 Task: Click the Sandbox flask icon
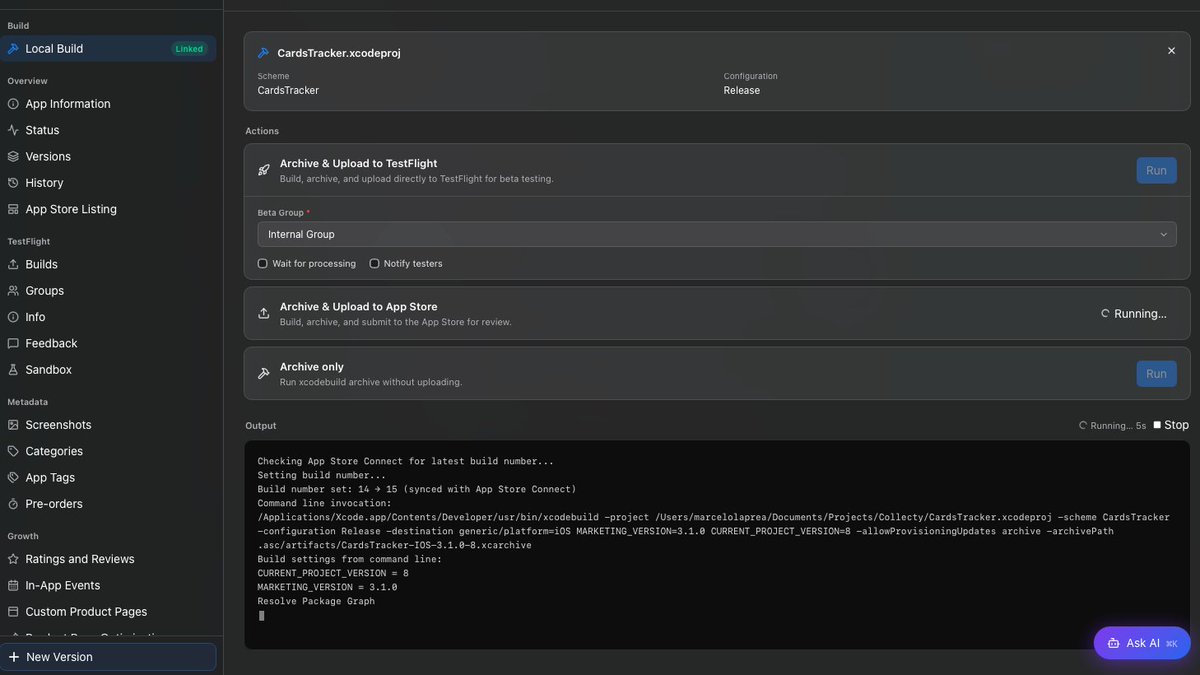13,369
